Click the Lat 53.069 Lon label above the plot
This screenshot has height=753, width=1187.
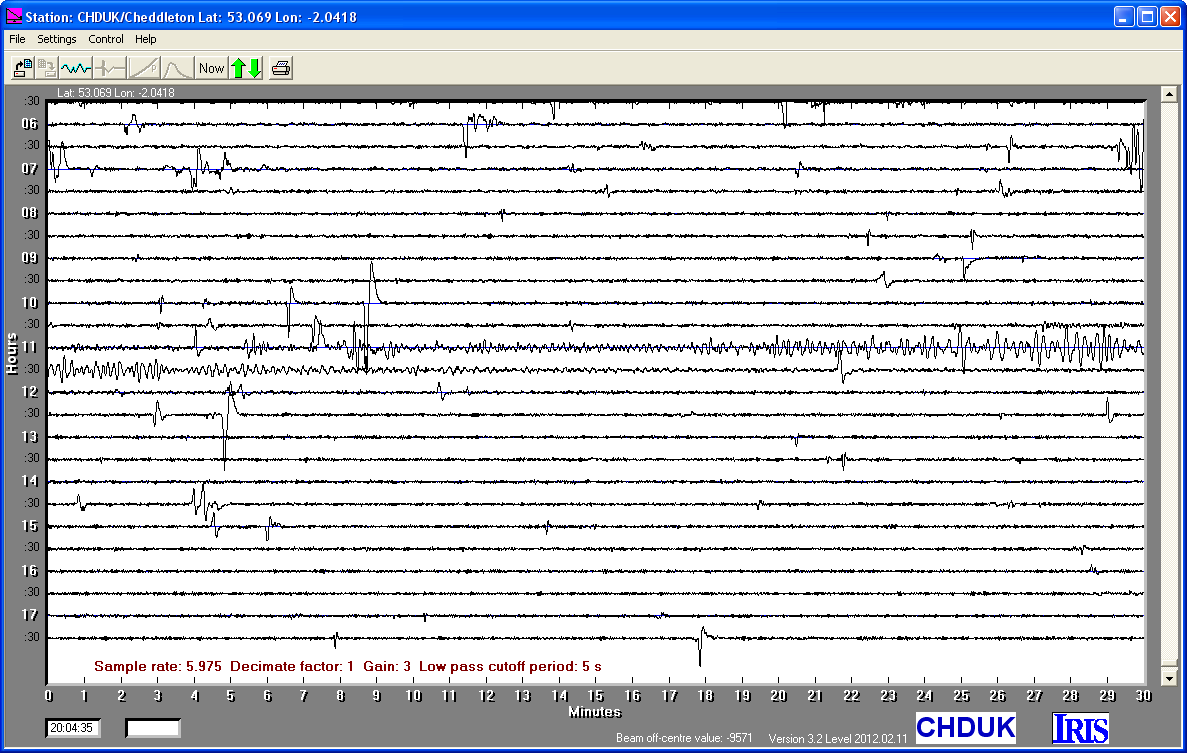[116, 92]
